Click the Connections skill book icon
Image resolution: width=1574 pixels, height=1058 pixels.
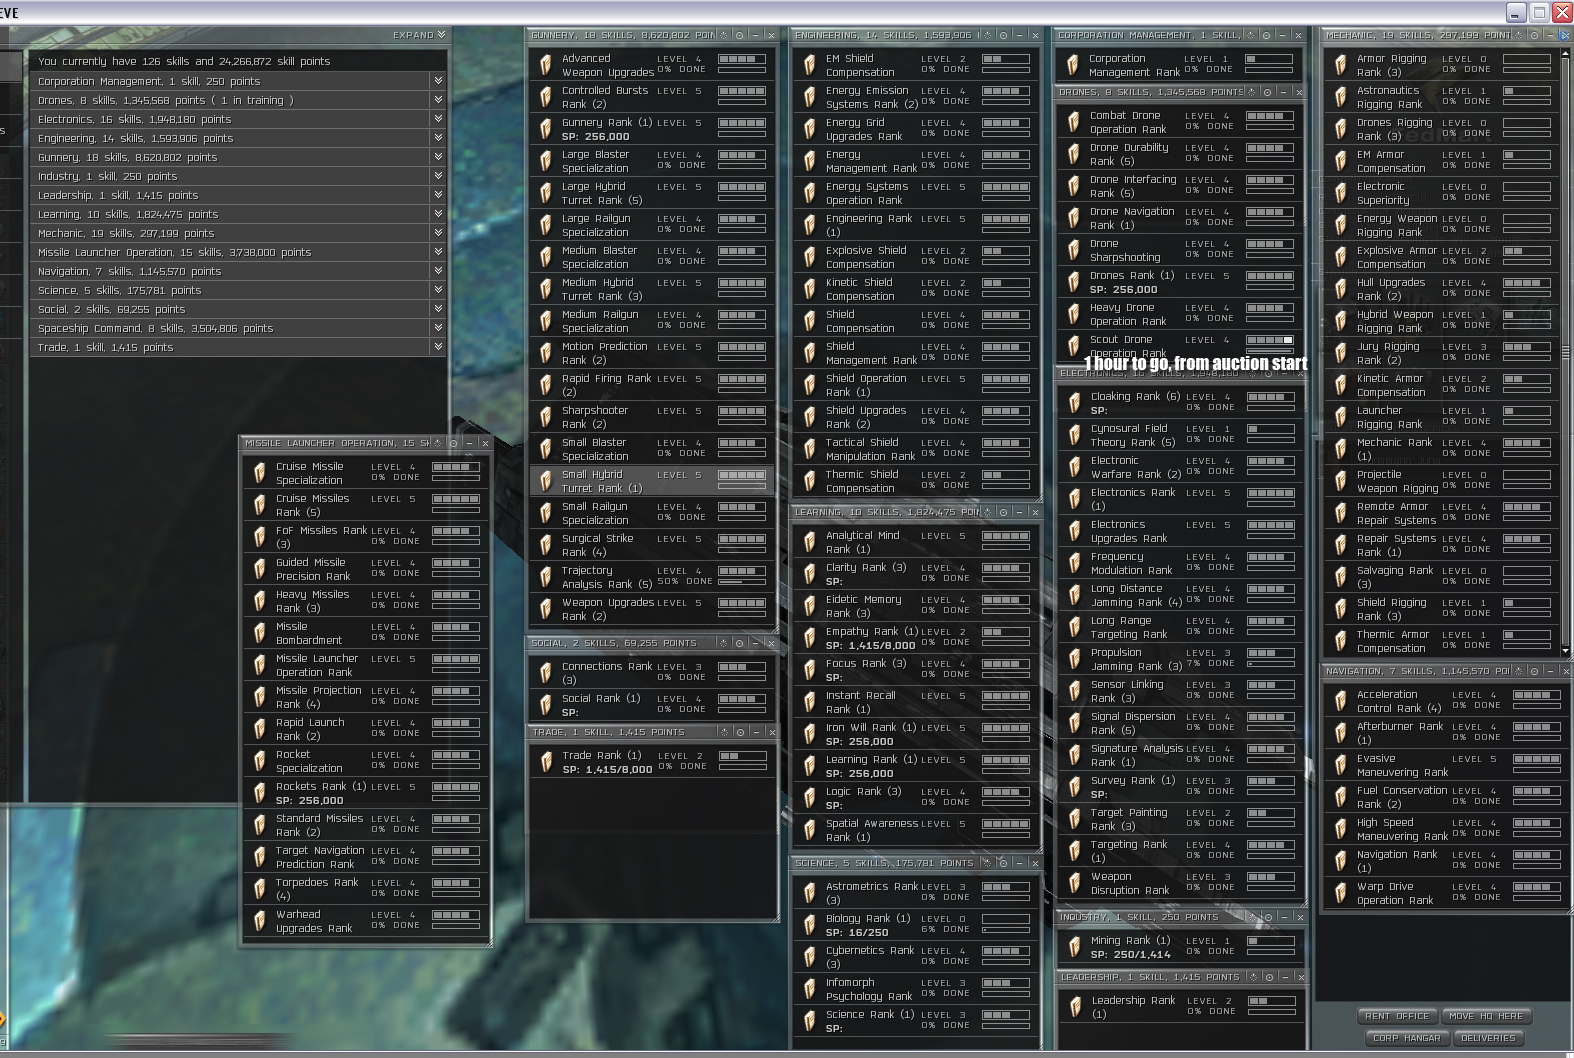pyautogui.click(x=546, y=673)
